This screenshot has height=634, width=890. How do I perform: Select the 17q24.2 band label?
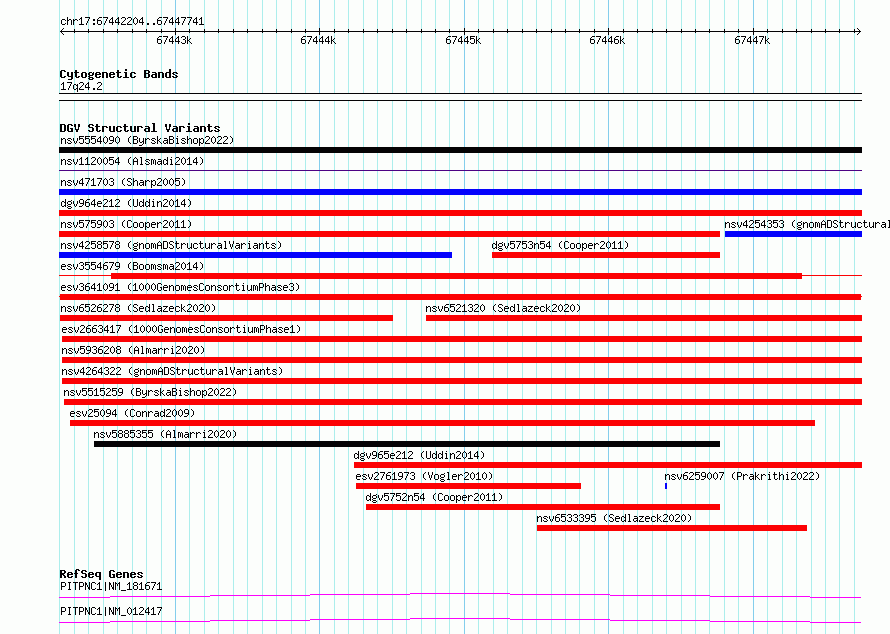81,86
